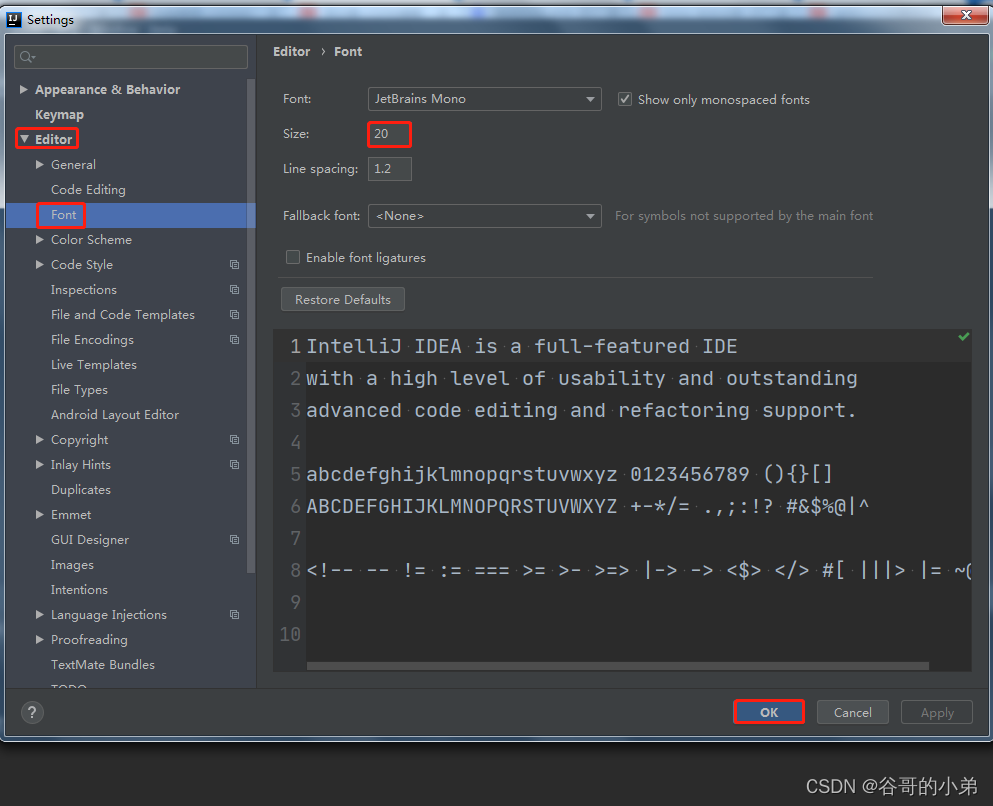Click the Line spacing input field
Viewport: 993px width, 806px height.
(389, 169)
